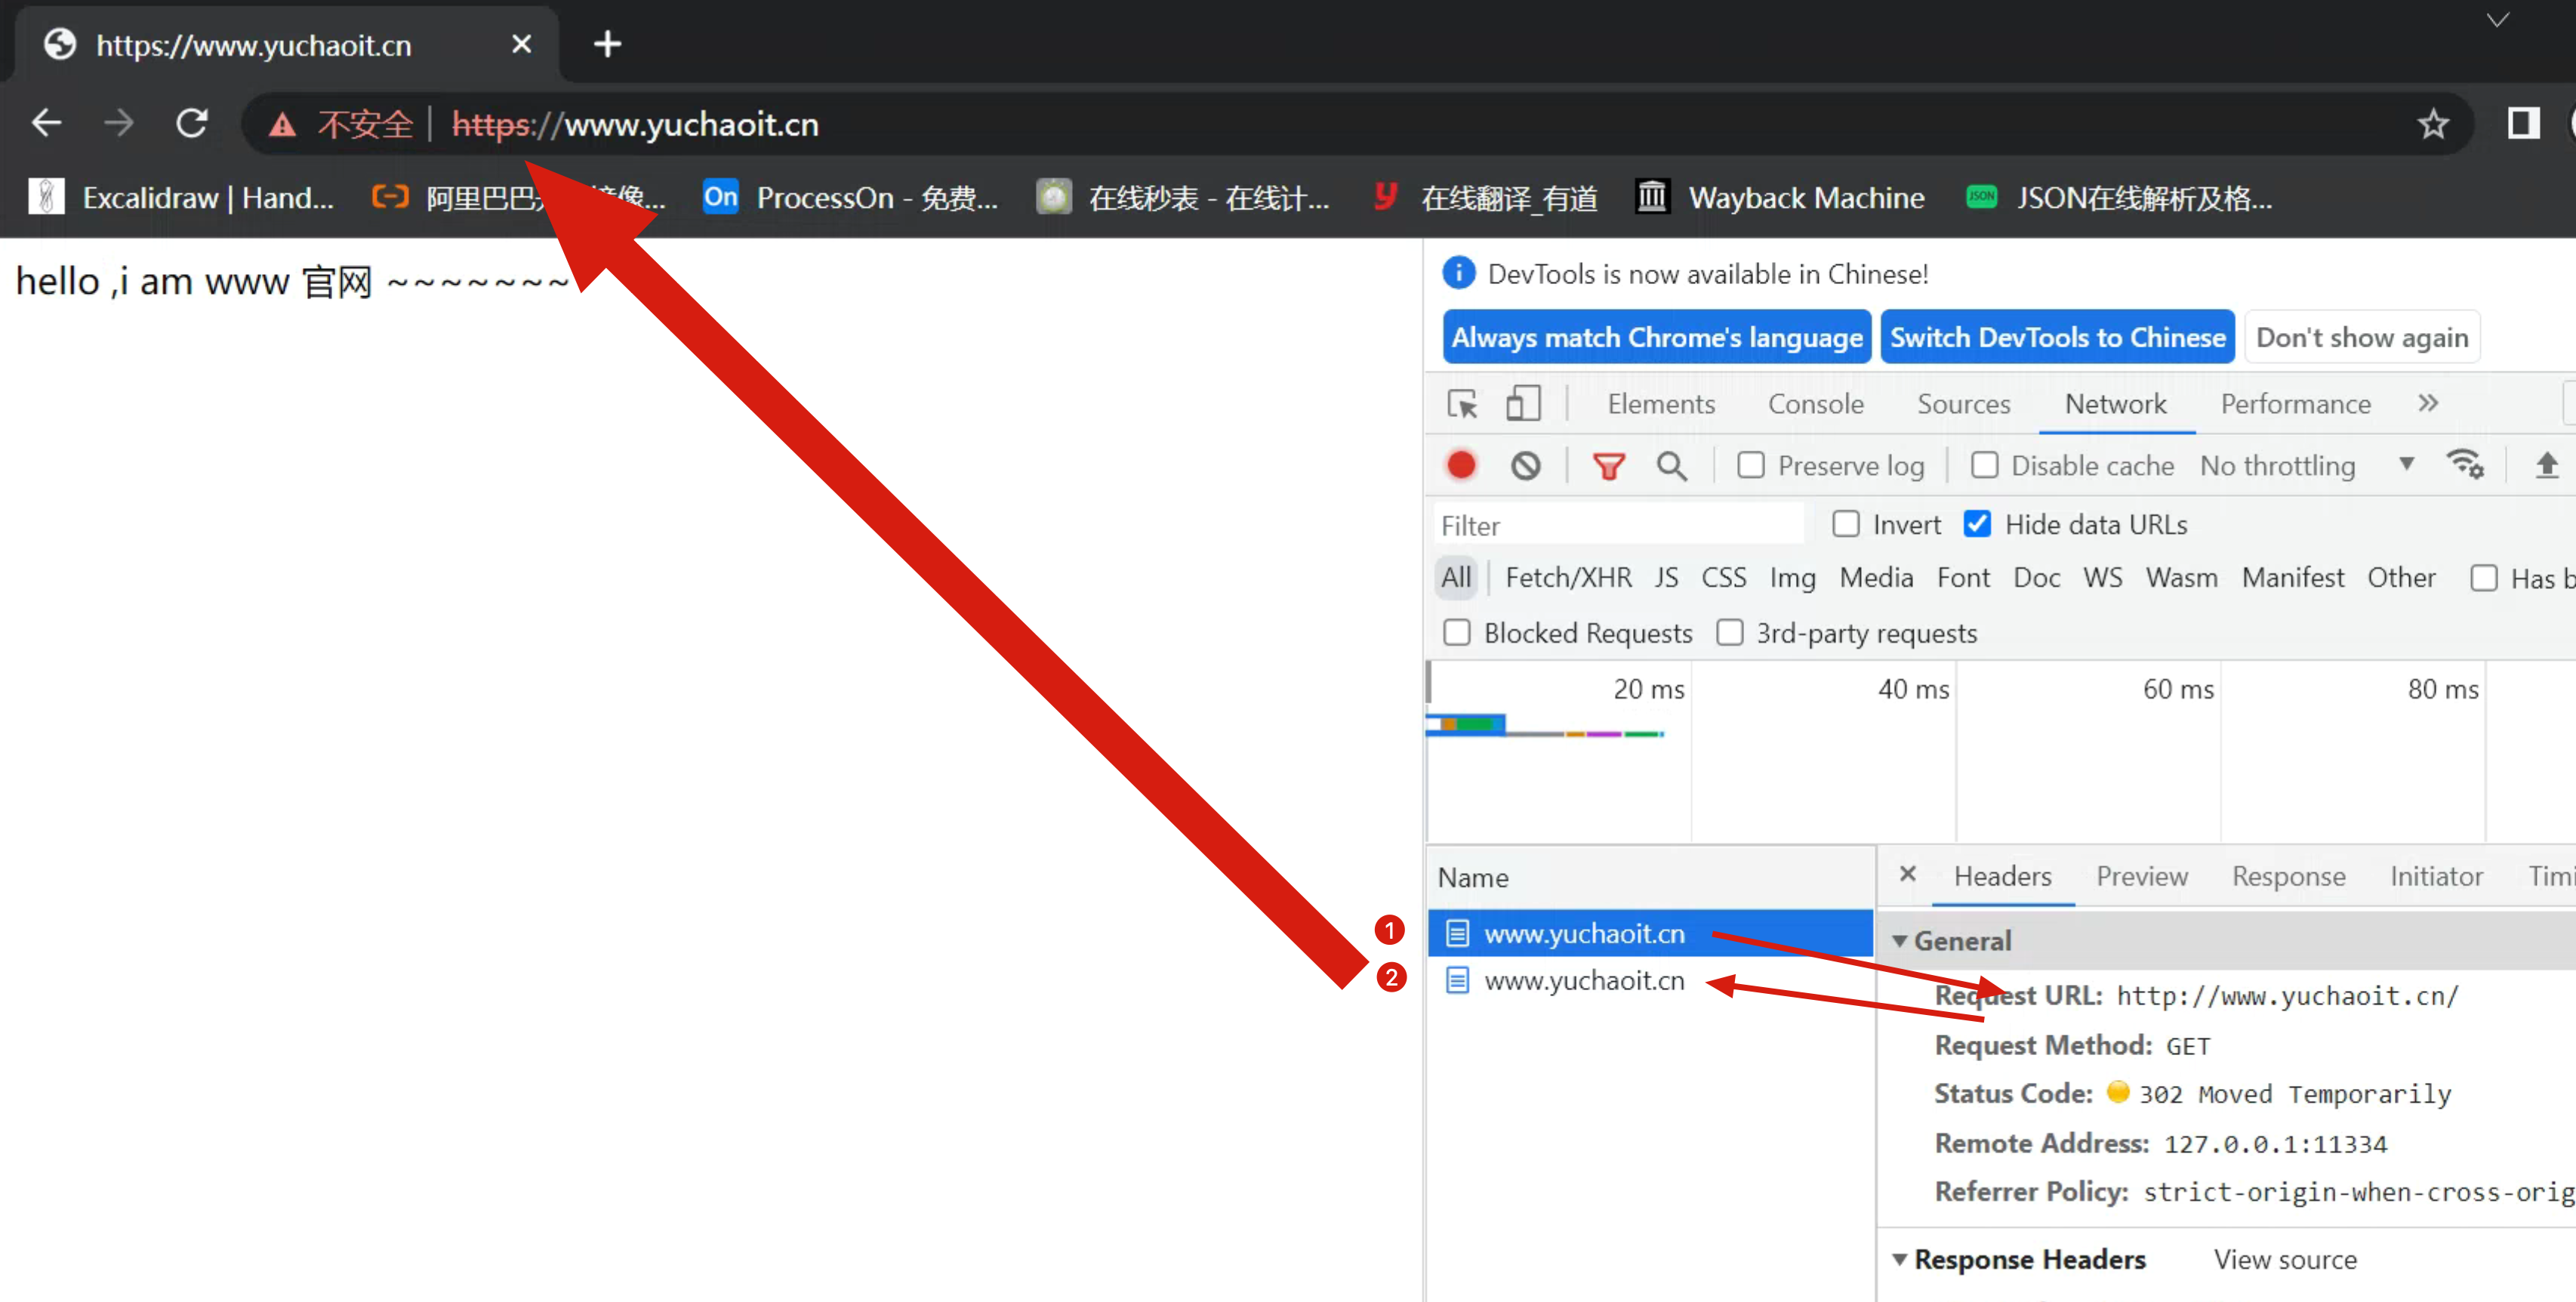Select the inspect element picker tool
Image resolution: width=2576 pixels, height=1302 pixels.
[1462, 404]
